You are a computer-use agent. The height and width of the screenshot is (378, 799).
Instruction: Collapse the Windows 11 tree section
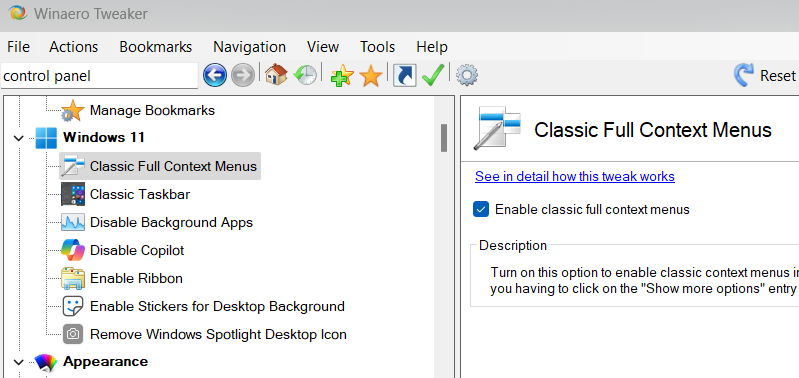[x=19, y=138]
